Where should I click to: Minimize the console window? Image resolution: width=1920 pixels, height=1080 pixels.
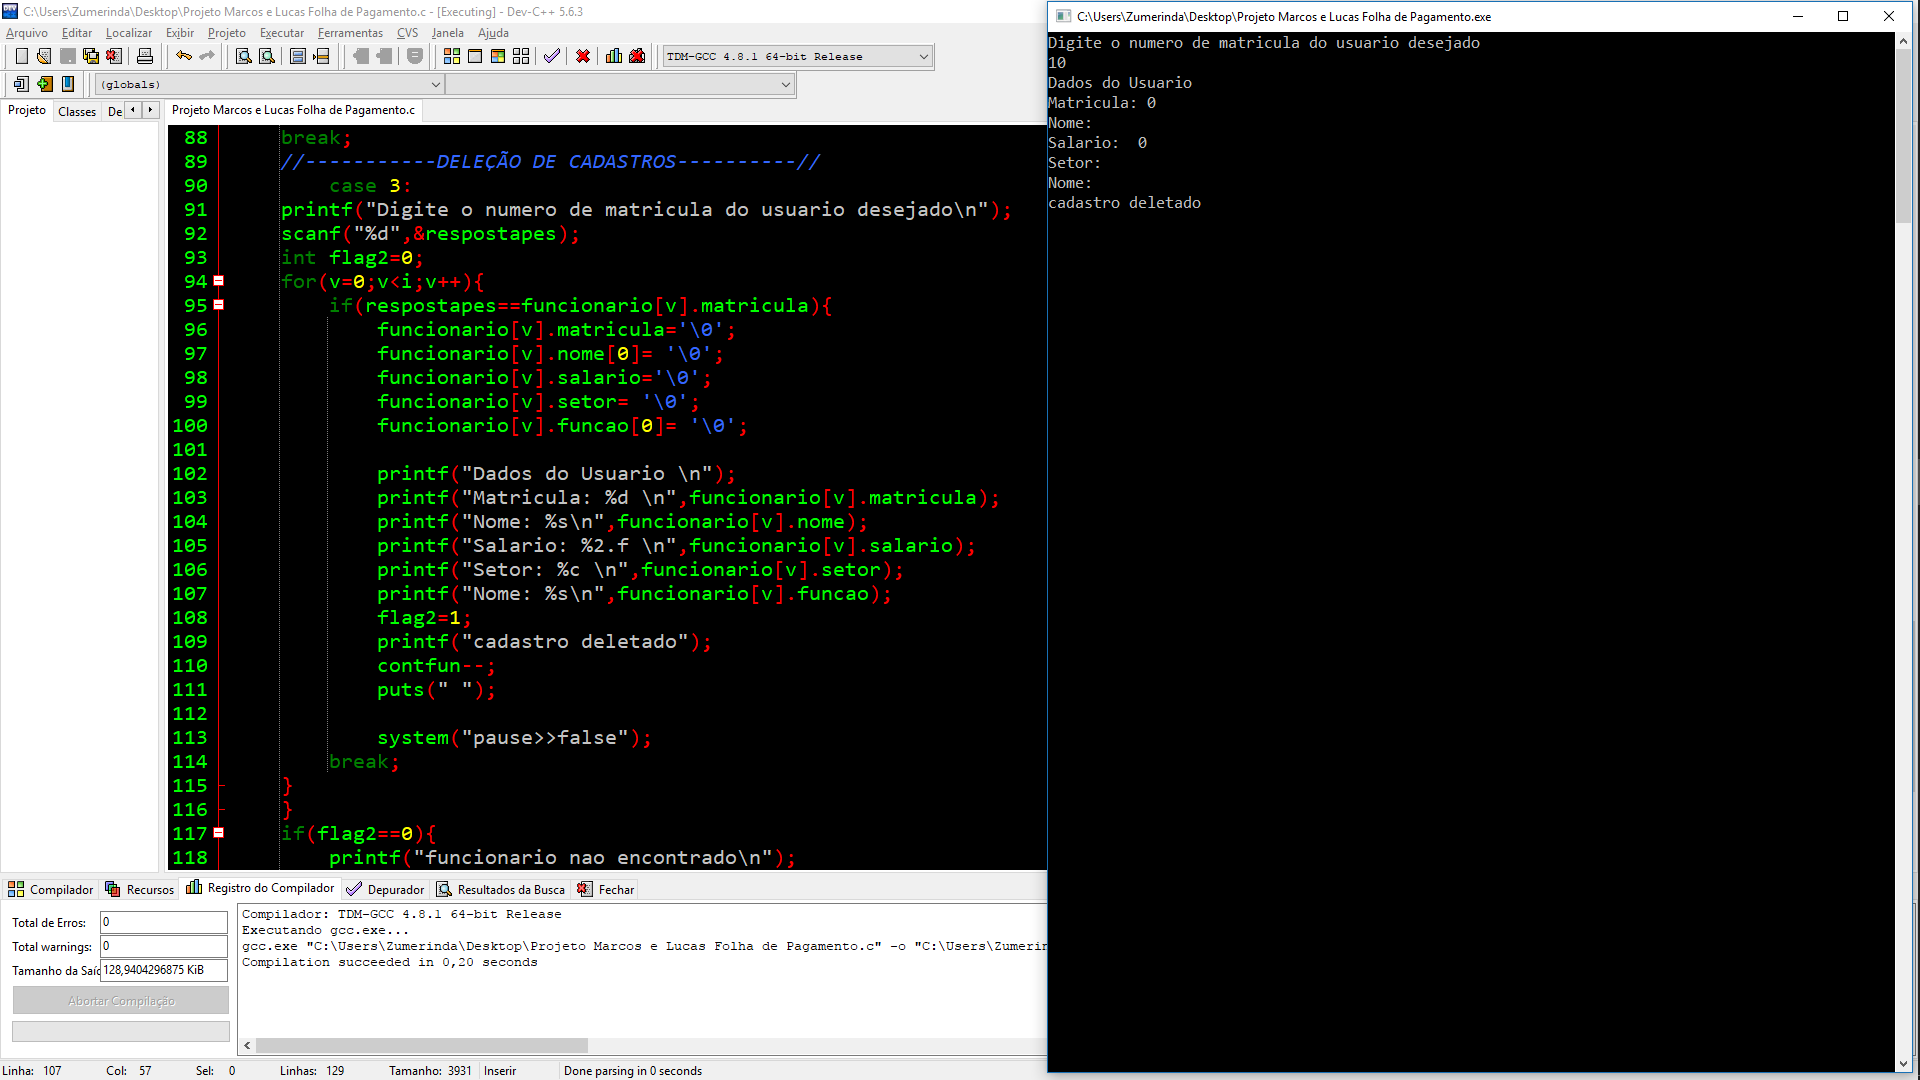tap(1798, 16)
